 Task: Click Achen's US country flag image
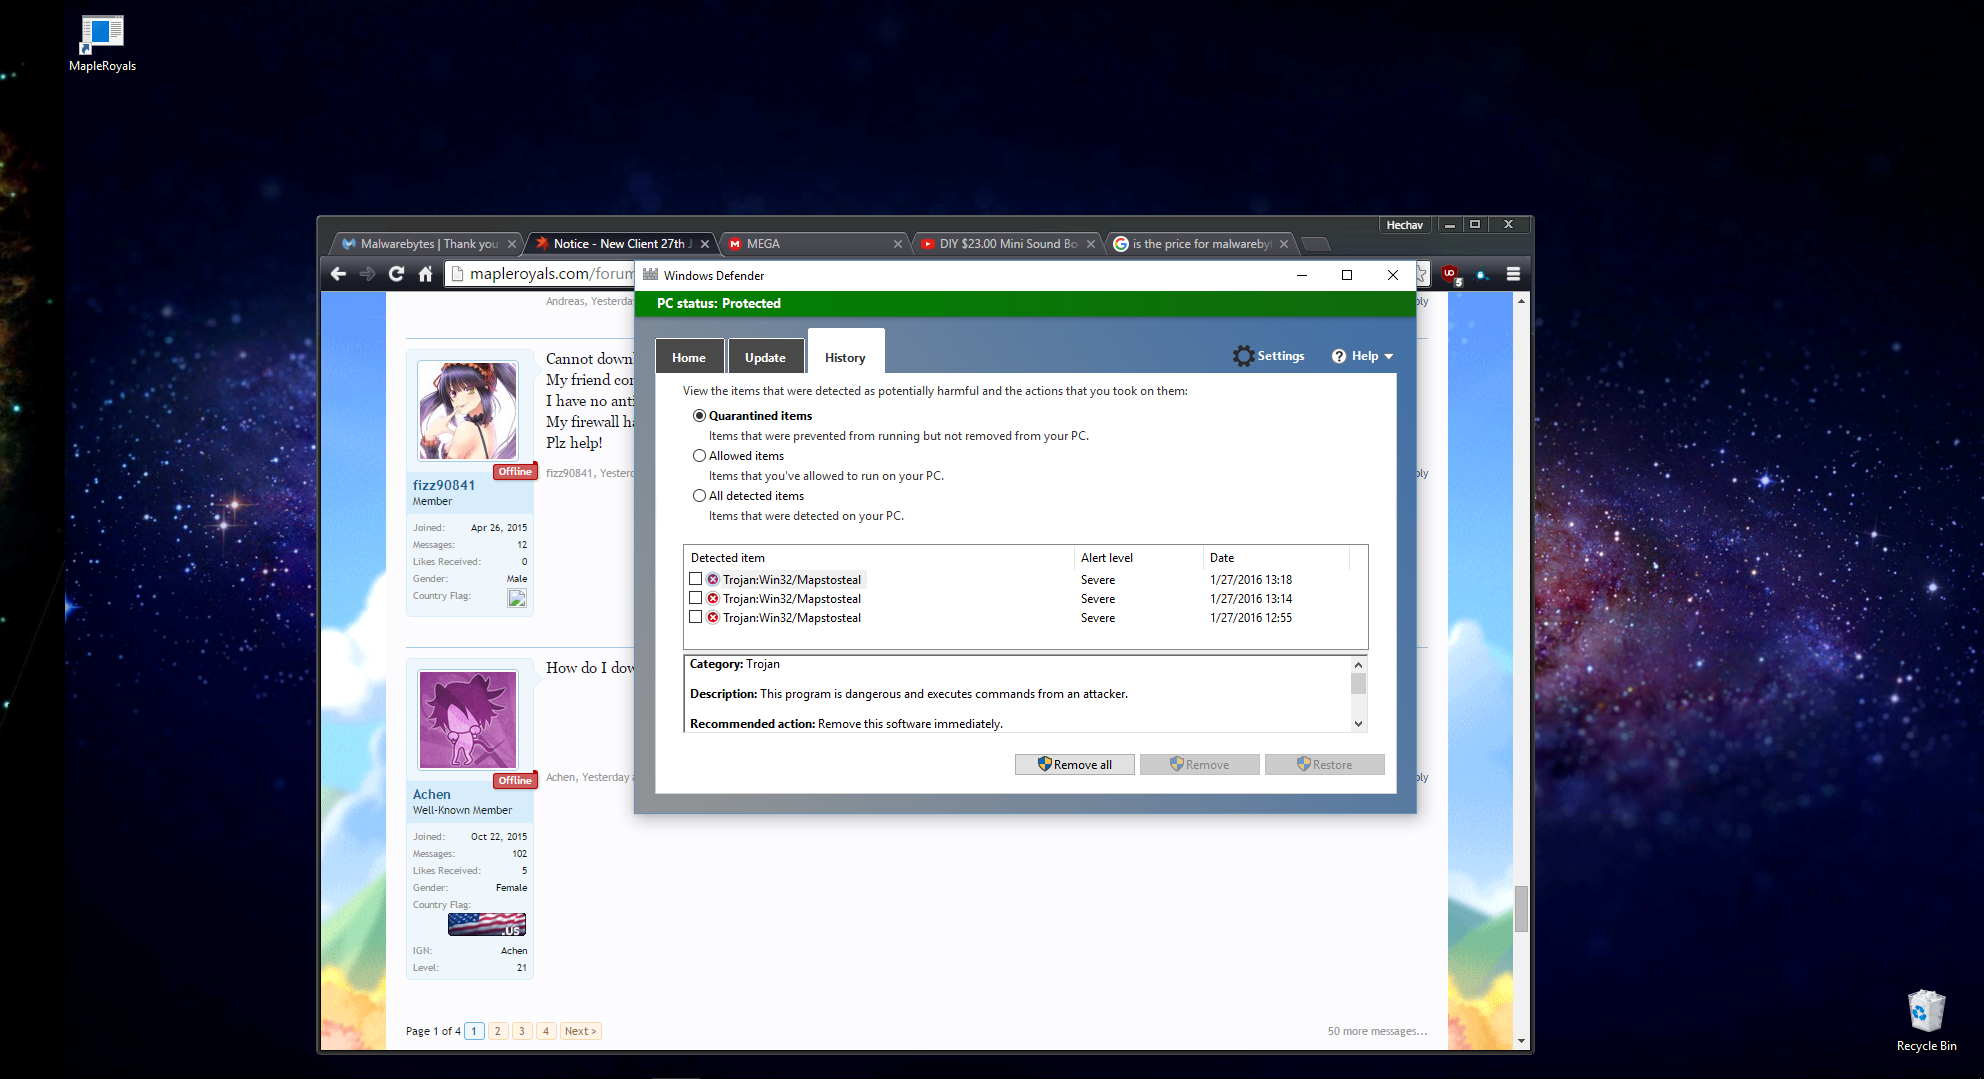click(487, 924)
